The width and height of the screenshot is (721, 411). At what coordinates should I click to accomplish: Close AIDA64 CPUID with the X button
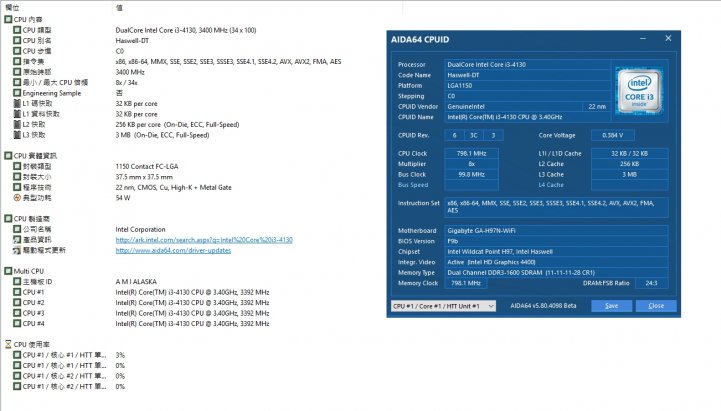(x=668, y=39)
